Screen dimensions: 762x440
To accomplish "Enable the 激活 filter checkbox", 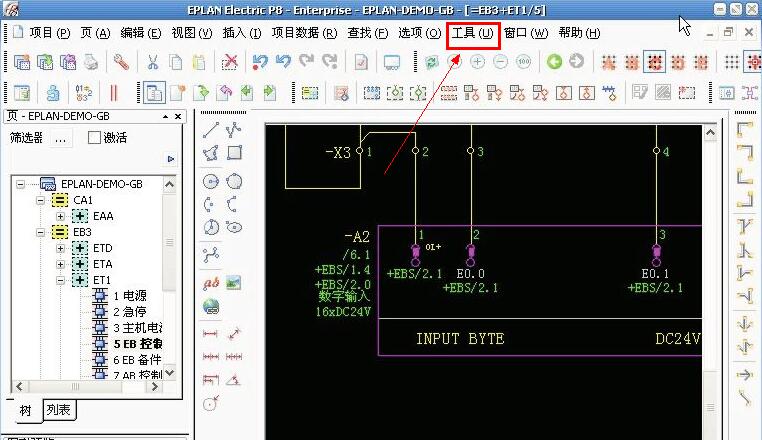I will 94,138.
